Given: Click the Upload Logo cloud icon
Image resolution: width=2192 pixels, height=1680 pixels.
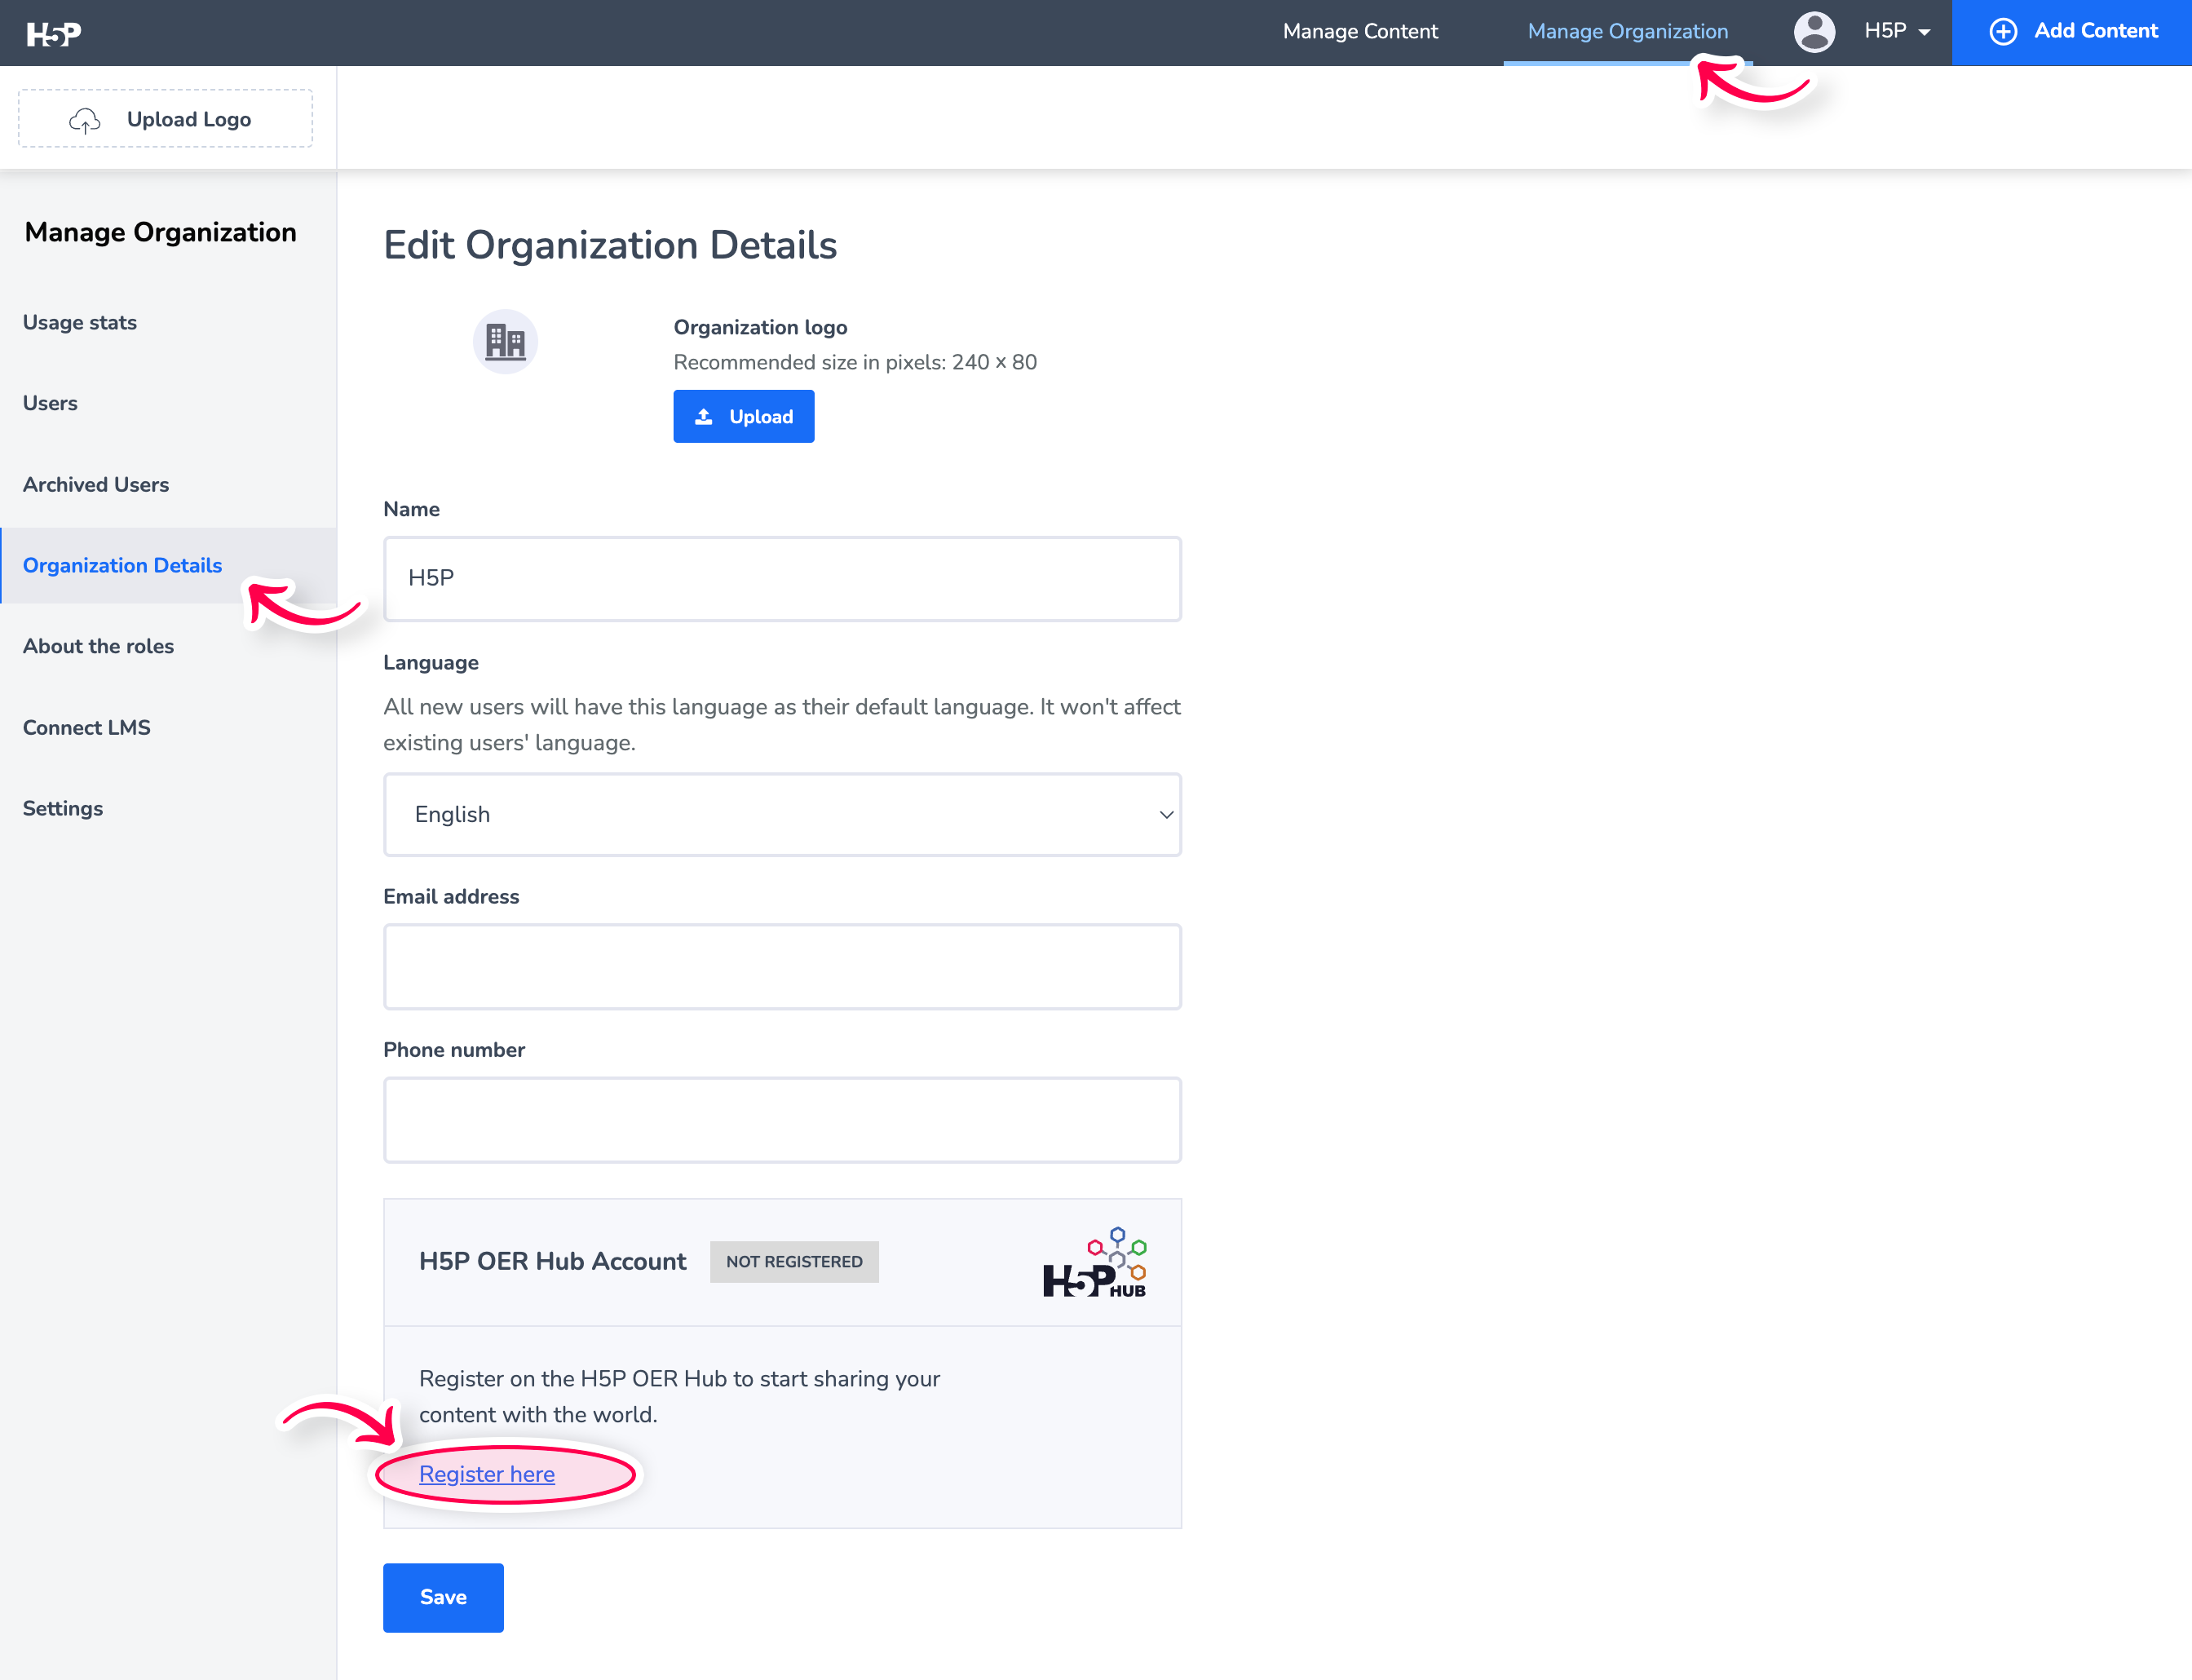Looking at the screenshot, I should 85,119.
